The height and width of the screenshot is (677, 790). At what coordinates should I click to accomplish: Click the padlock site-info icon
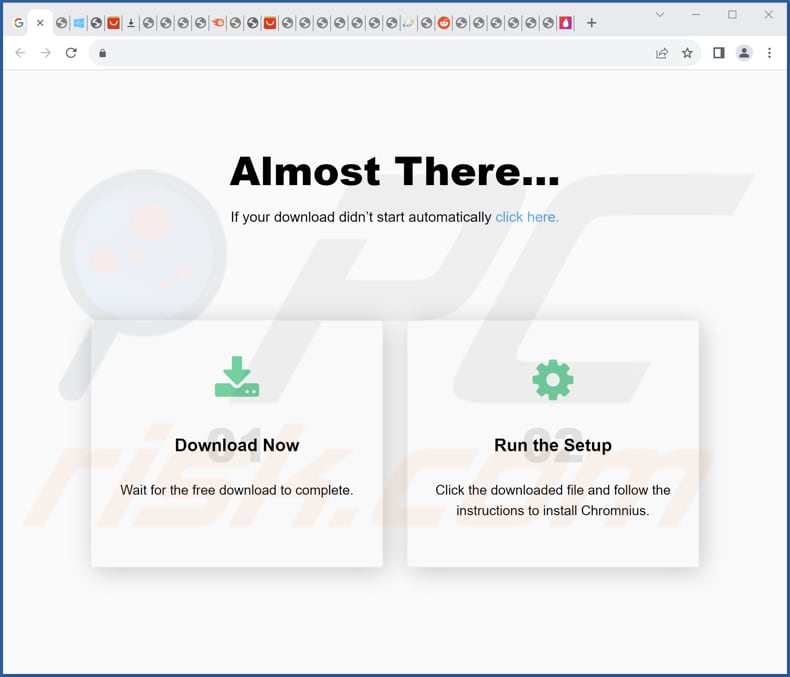(103, 53)
